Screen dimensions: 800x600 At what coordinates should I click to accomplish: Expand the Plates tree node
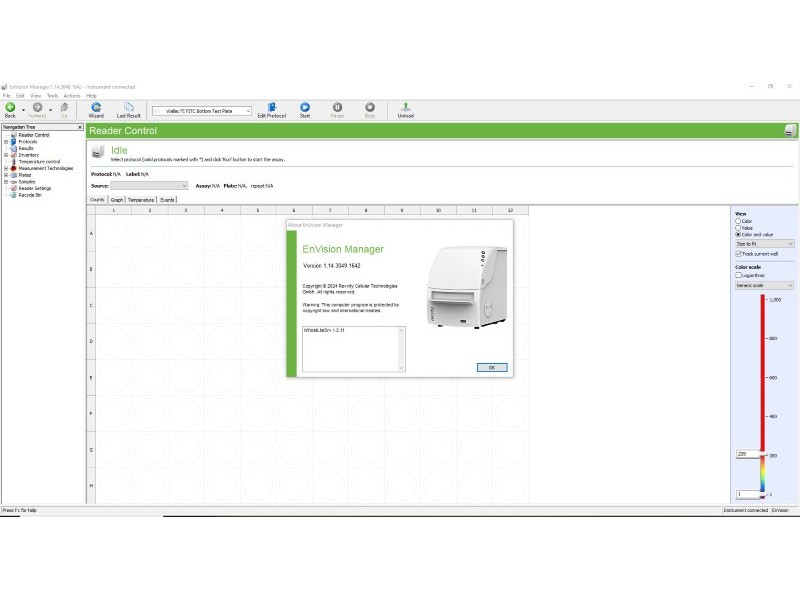point(6,175)
